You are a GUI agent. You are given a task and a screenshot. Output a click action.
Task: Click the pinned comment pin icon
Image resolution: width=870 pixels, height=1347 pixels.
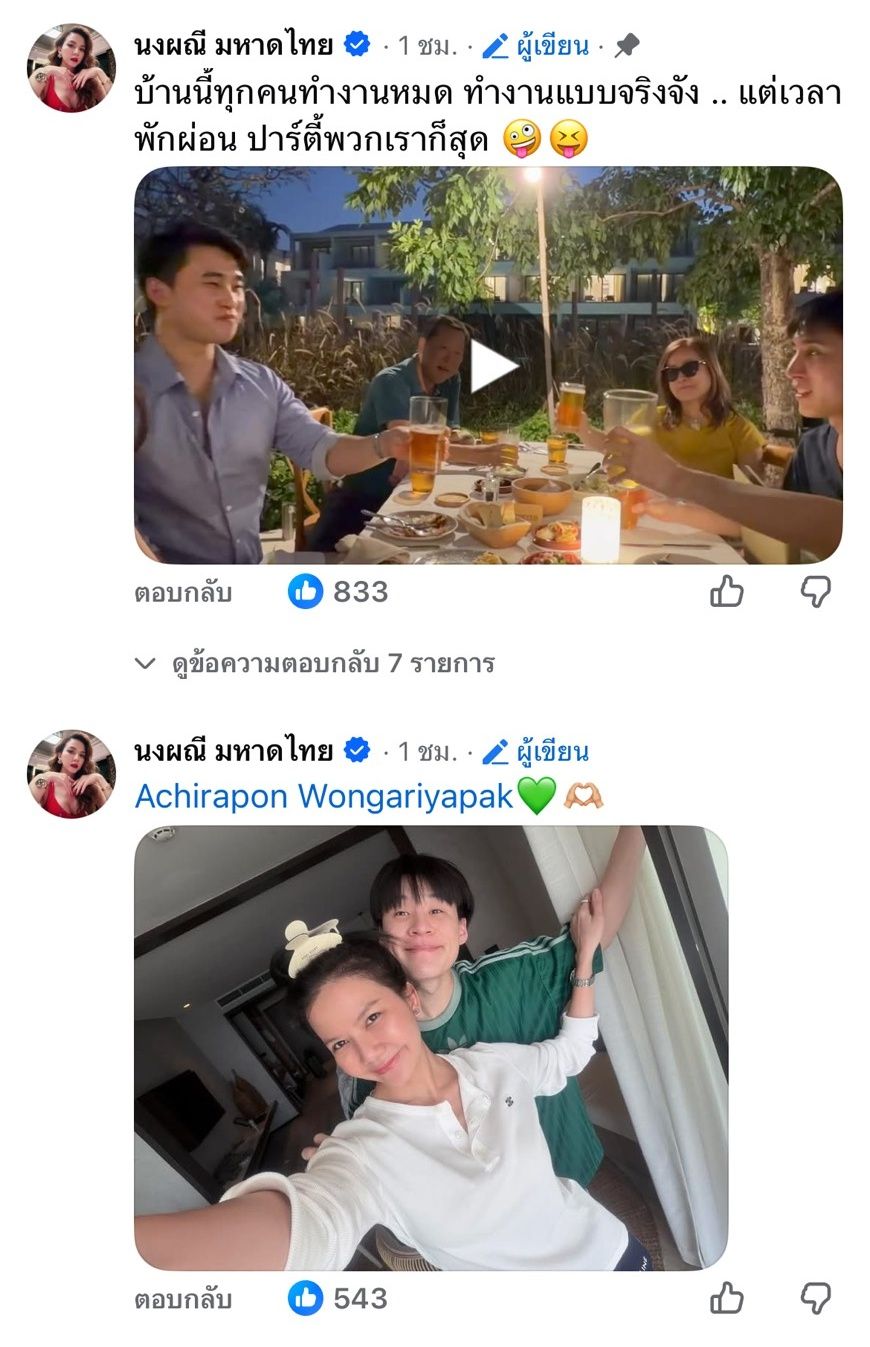coord(627,45)
